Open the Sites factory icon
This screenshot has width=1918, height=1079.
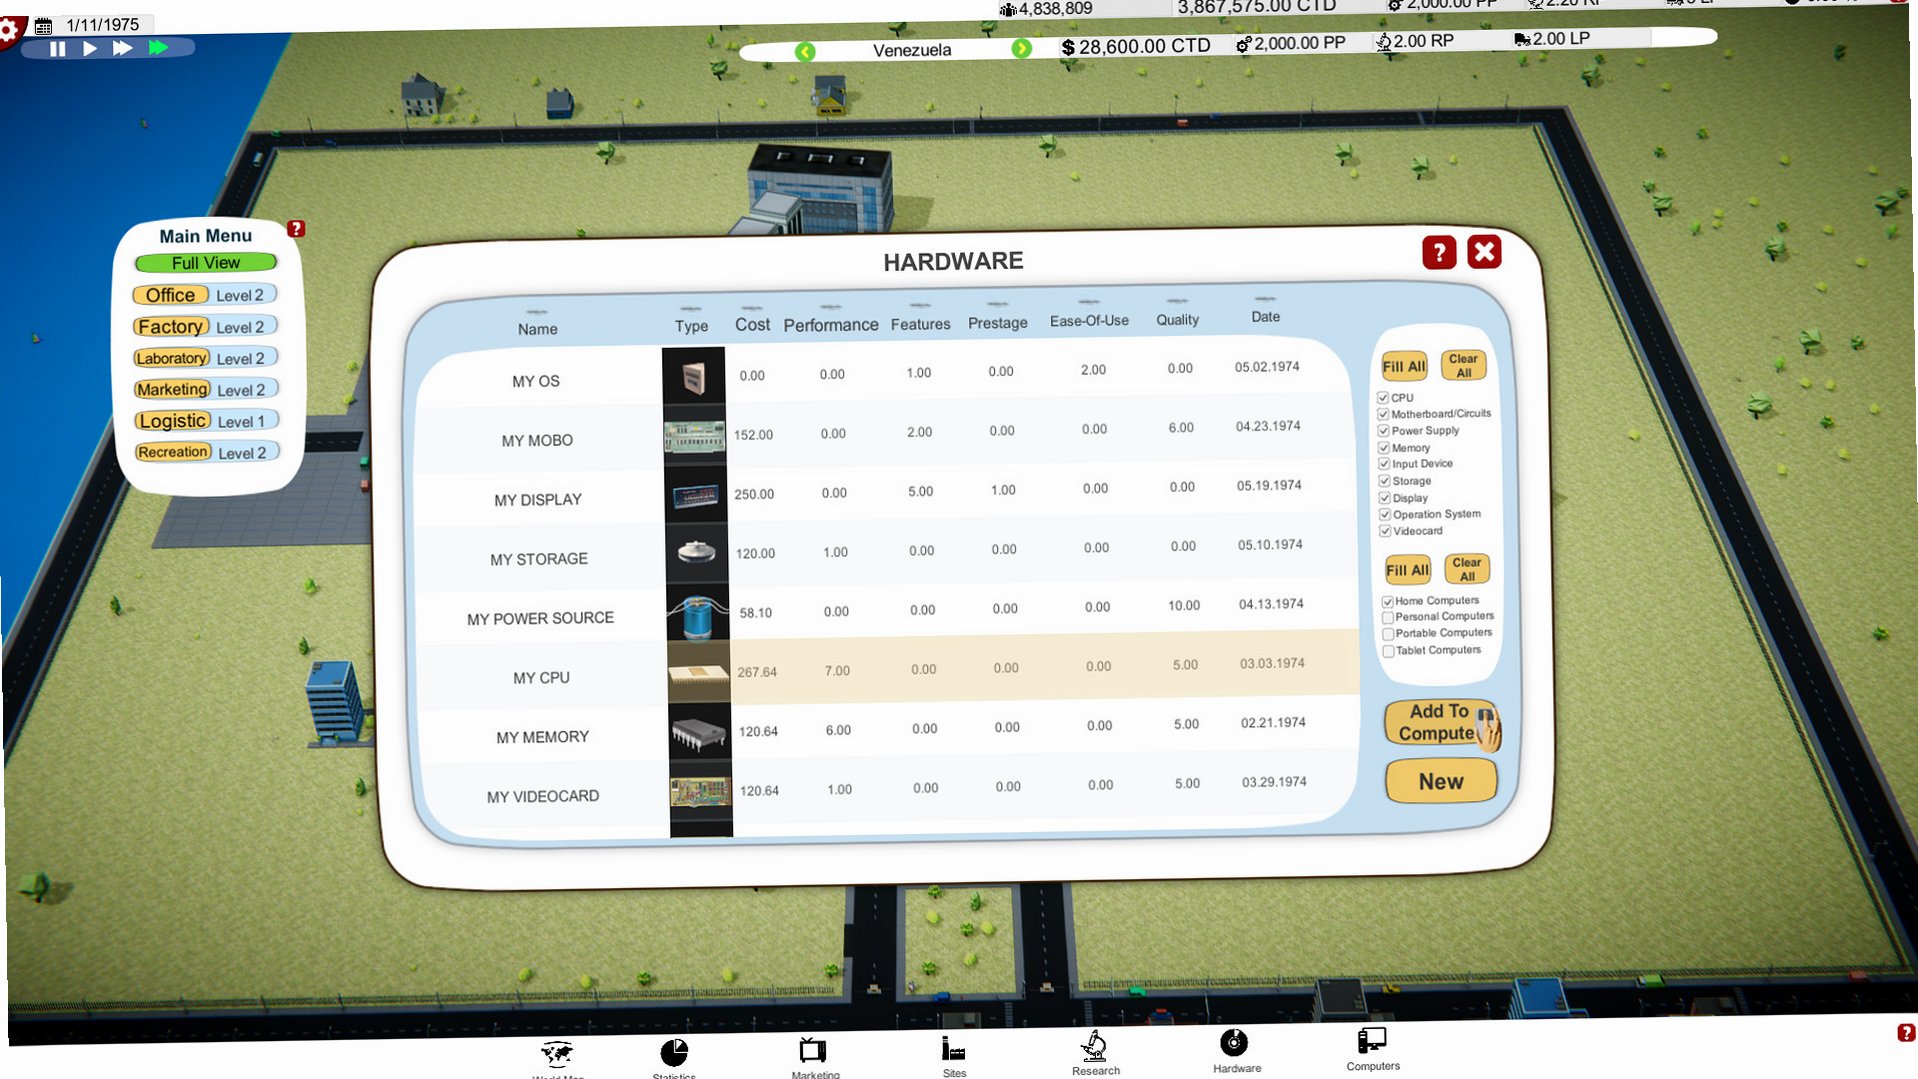coord(953,1049)
